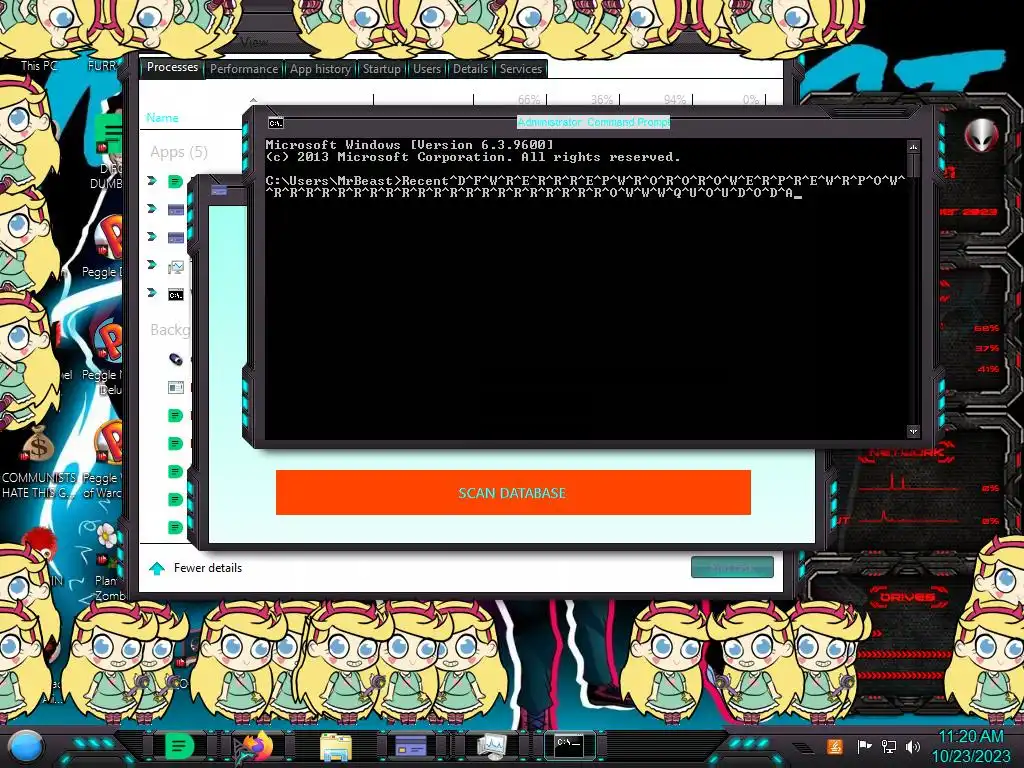The height and width of the screenshot is (768, 1024).
Task: Switch to Task Manager via taskbar icon
Action: tap(491, 746)
